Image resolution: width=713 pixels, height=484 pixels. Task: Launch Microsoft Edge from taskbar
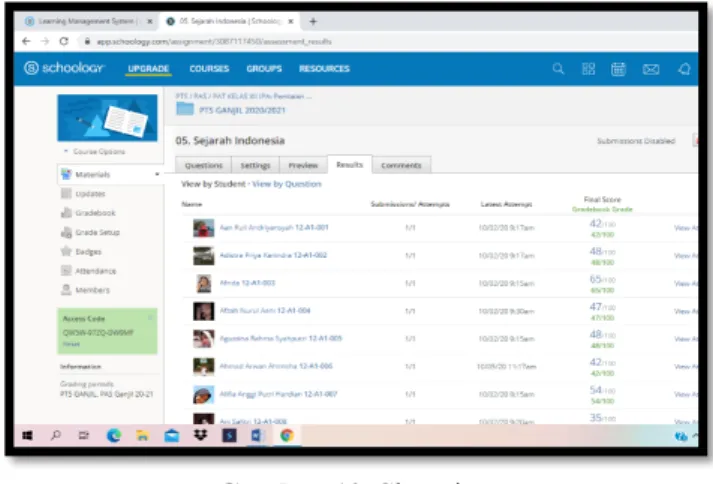pyautogui.click(x=114, y=436)
